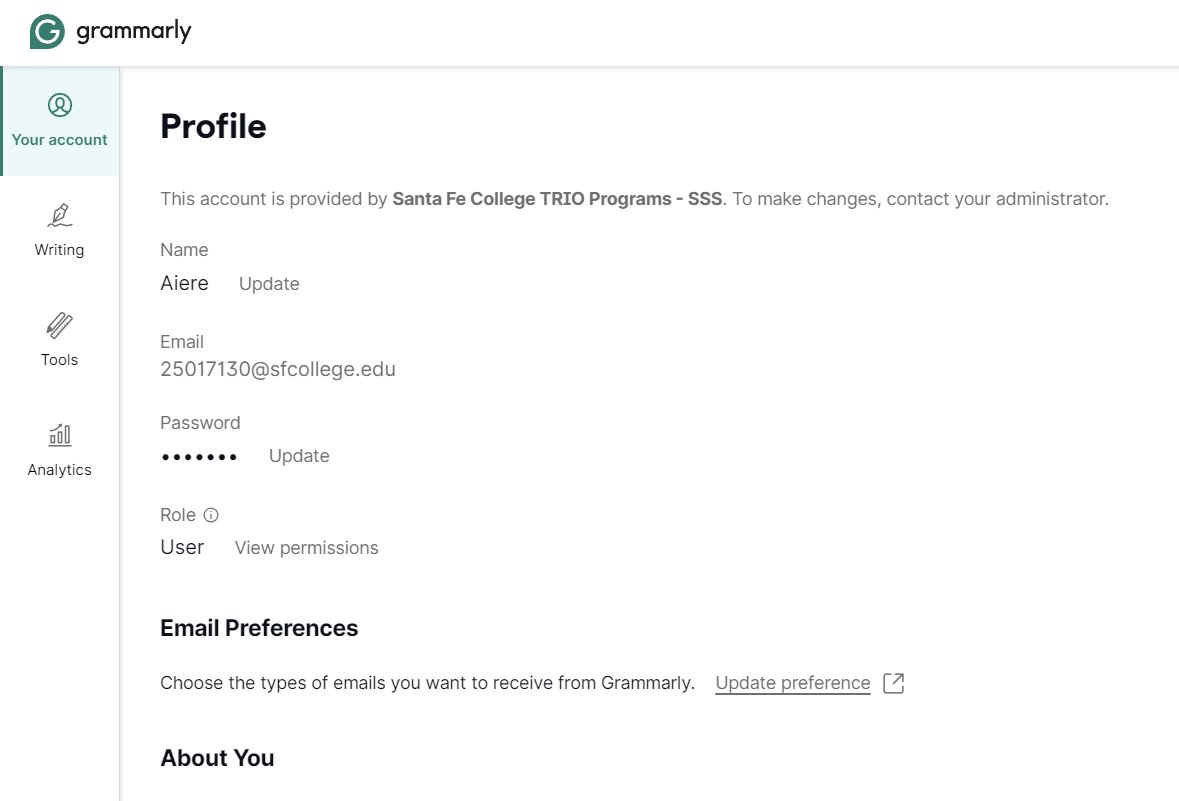Open the Analytics sidebar label
This screenshot has width=1179, height=801.
59,470
